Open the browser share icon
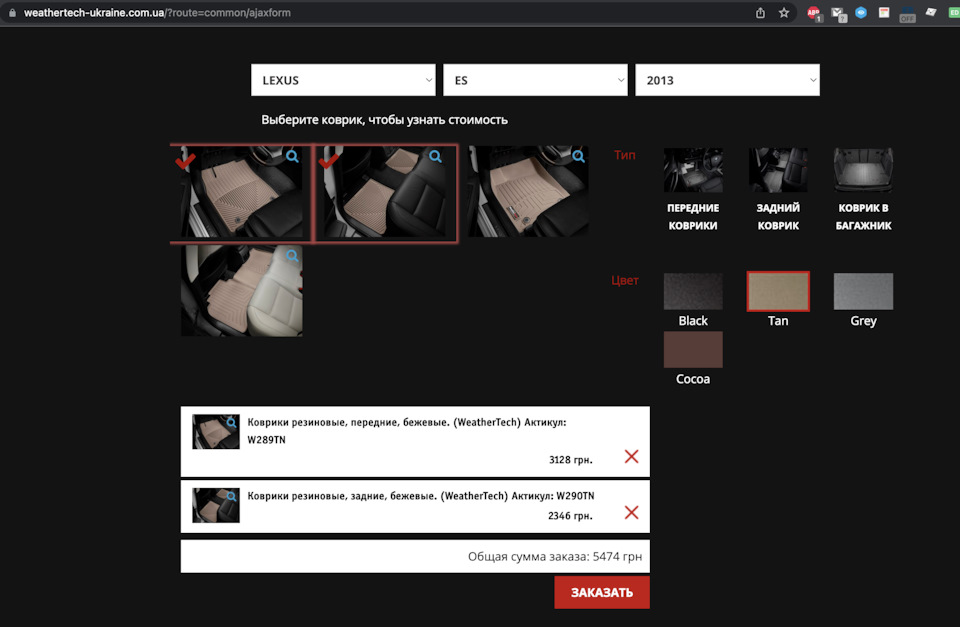The height and width of the screenshot is (627, 960). (x=760, y=12)
